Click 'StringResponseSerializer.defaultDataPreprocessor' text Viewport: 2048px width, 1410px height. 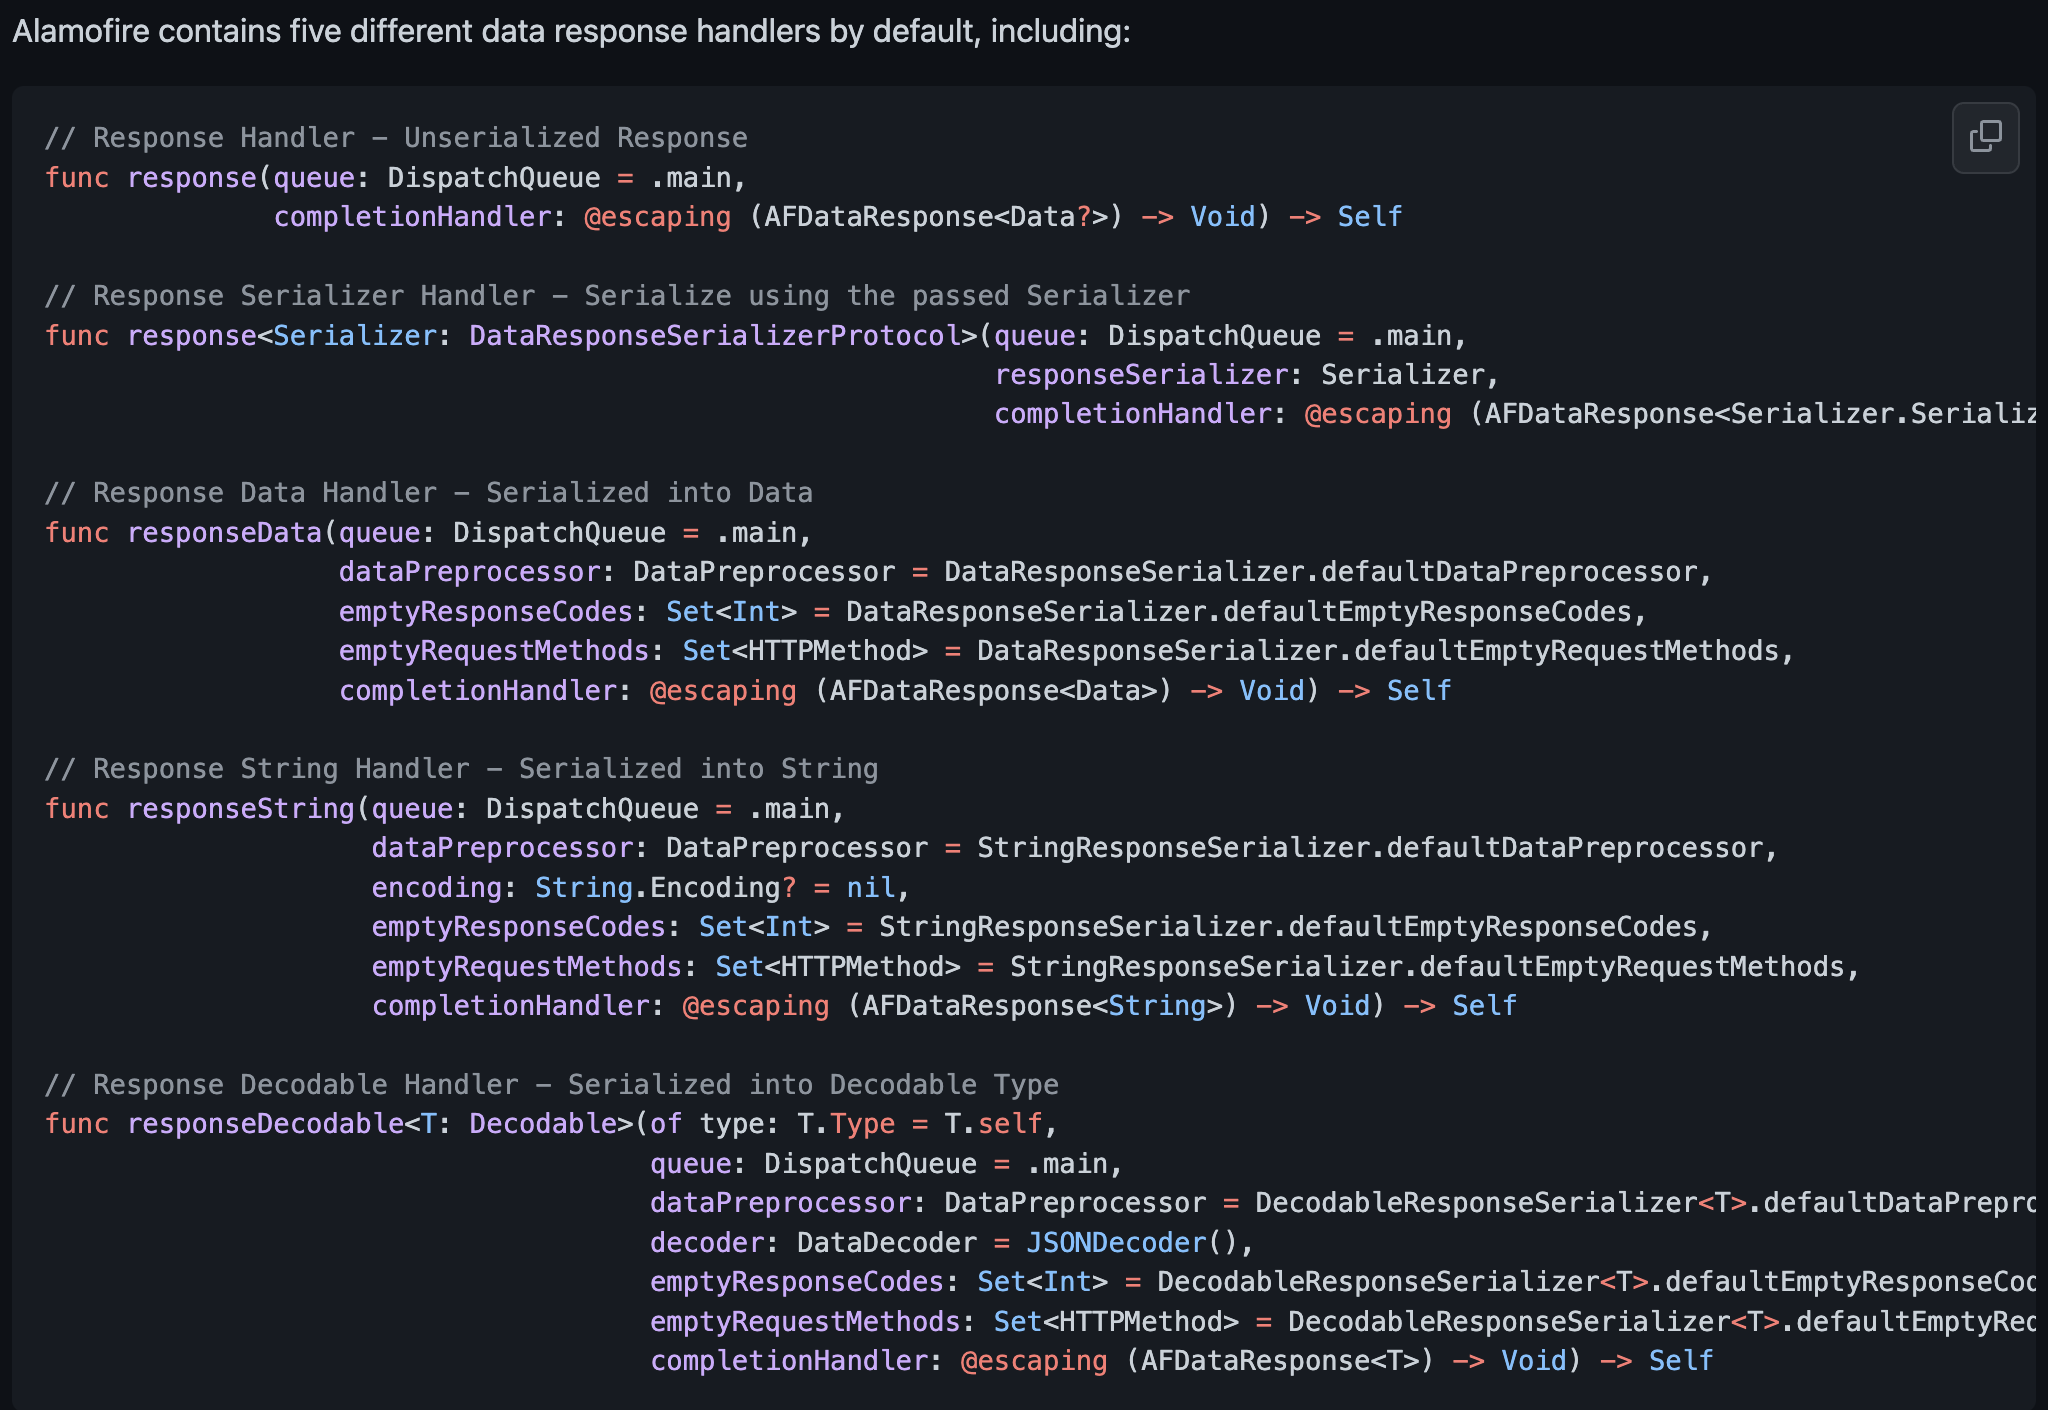(1369, 848)
